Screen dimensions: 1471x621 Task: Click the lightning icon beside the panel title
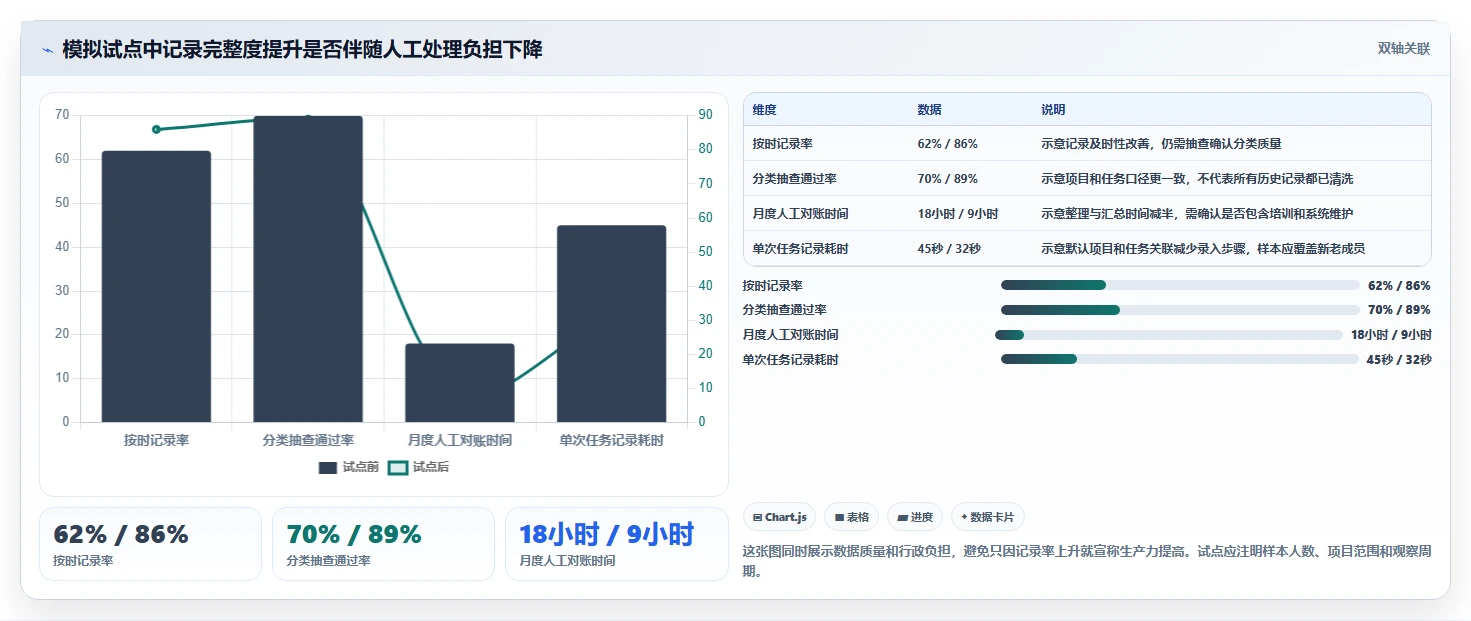[47, 50]
